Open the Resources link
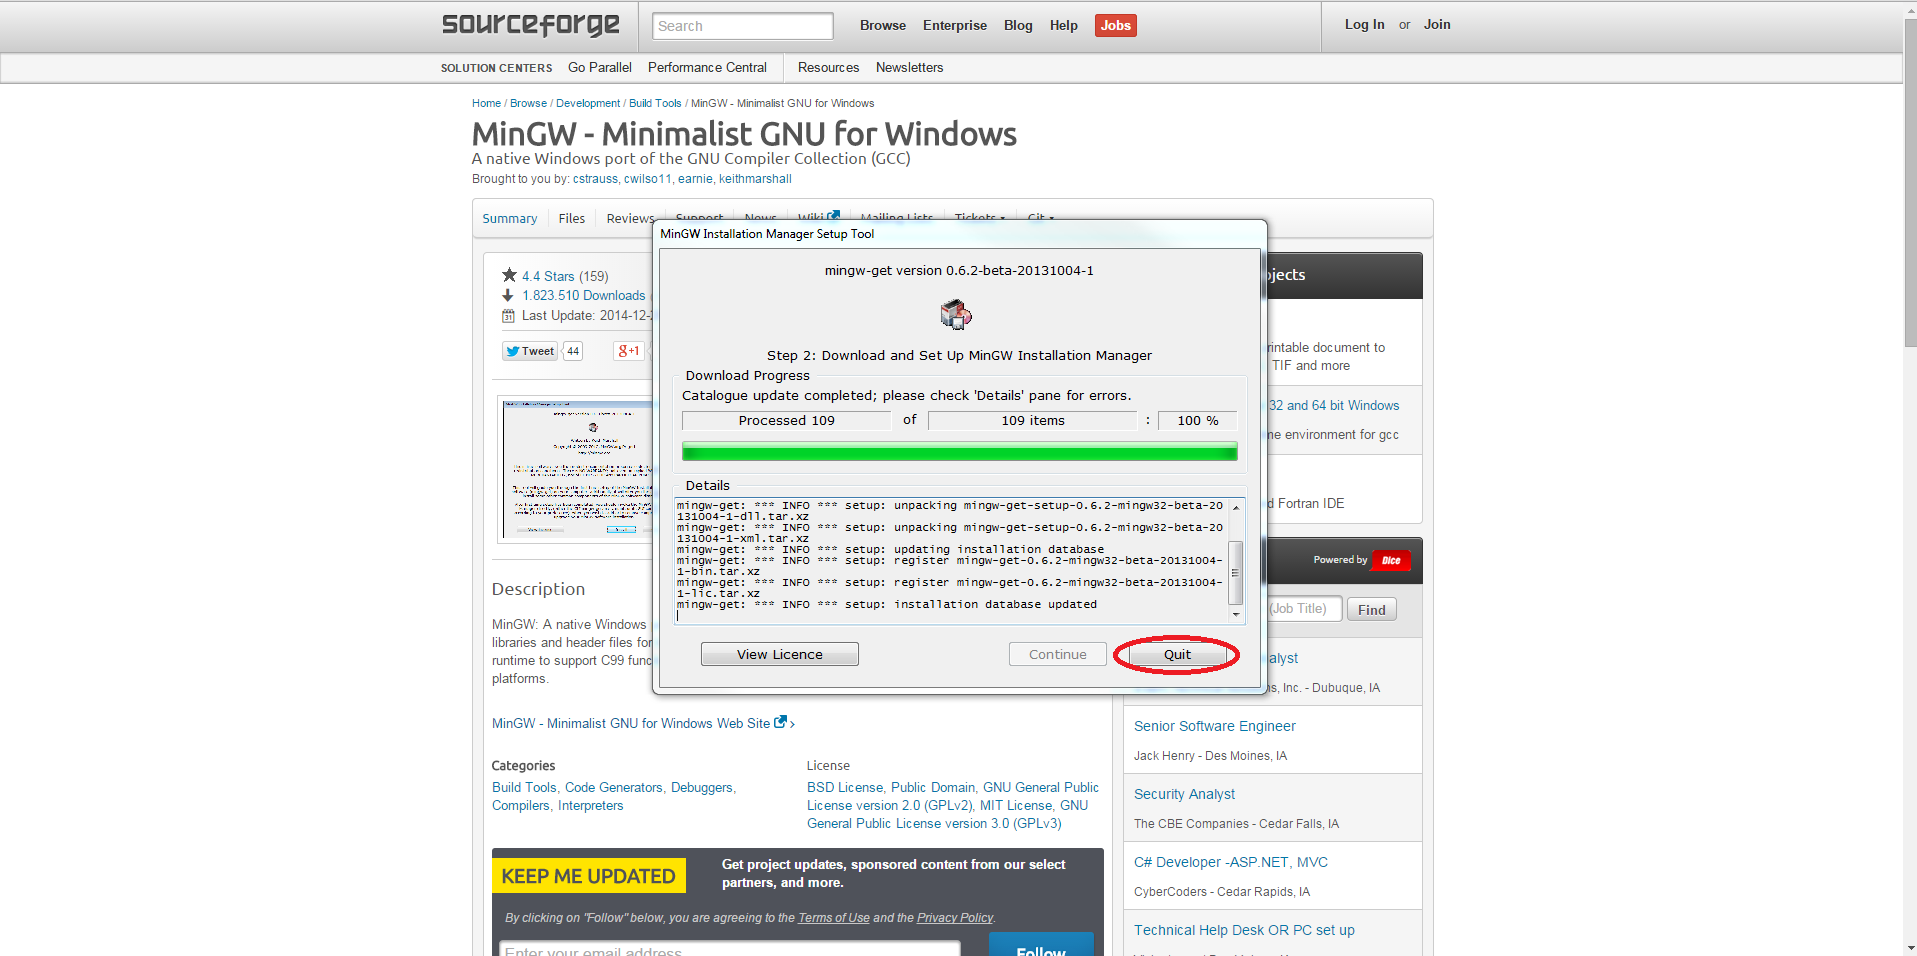The width and height of the screenshot is (1917, 956). click(828, 67)
